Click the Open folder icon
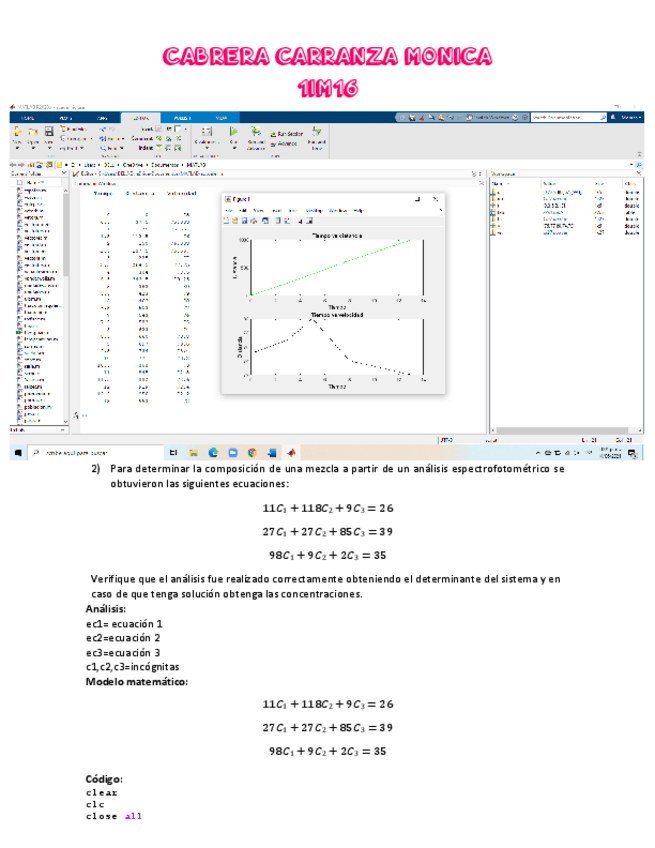 pyautogui.click(x=34, y=132)
